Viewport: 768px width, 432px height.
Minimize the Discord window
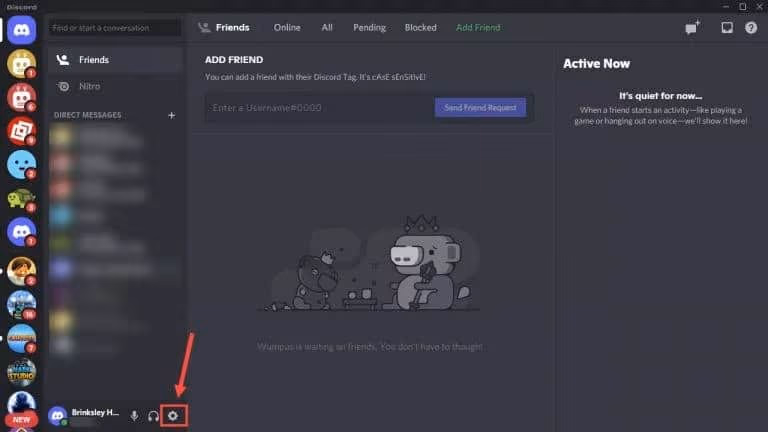point(726,6)
